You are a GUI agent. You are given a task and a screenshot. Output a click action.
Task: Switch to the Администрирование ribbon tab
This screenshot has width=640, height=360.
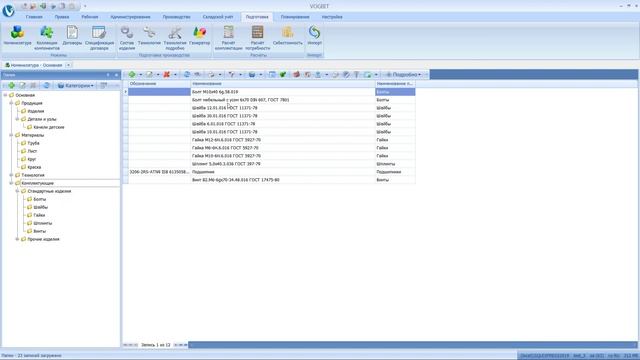point(130,17)
